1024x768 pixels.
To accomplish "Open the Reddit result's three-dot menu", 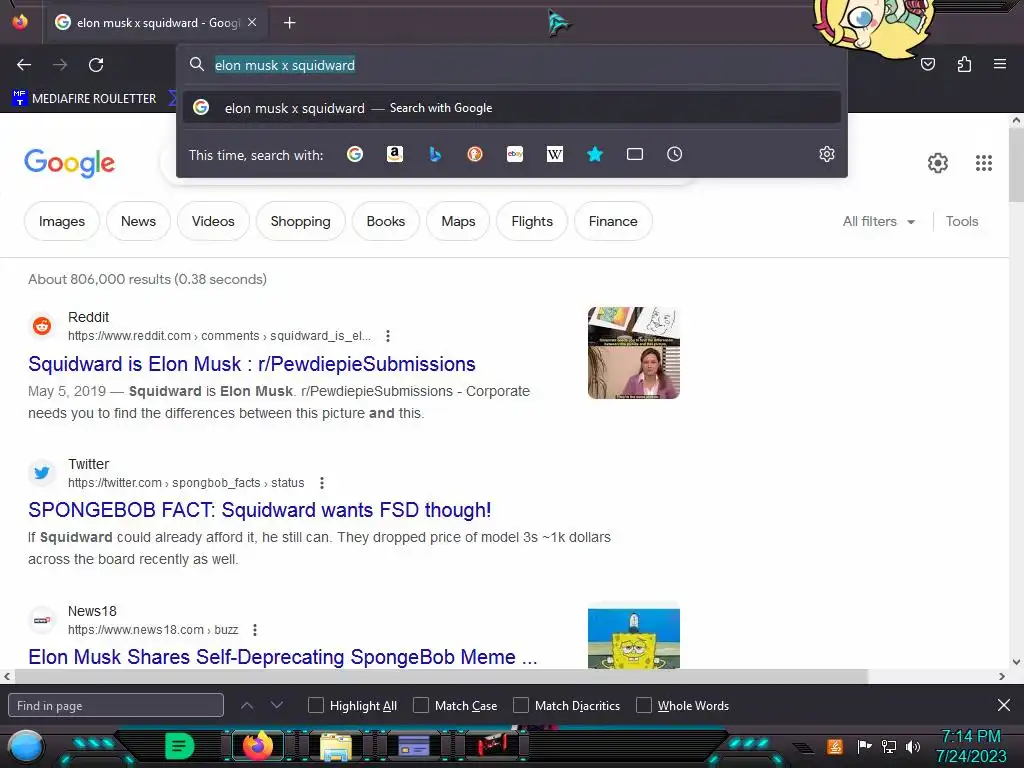I will pyautogui.click(x=388, y=336).
